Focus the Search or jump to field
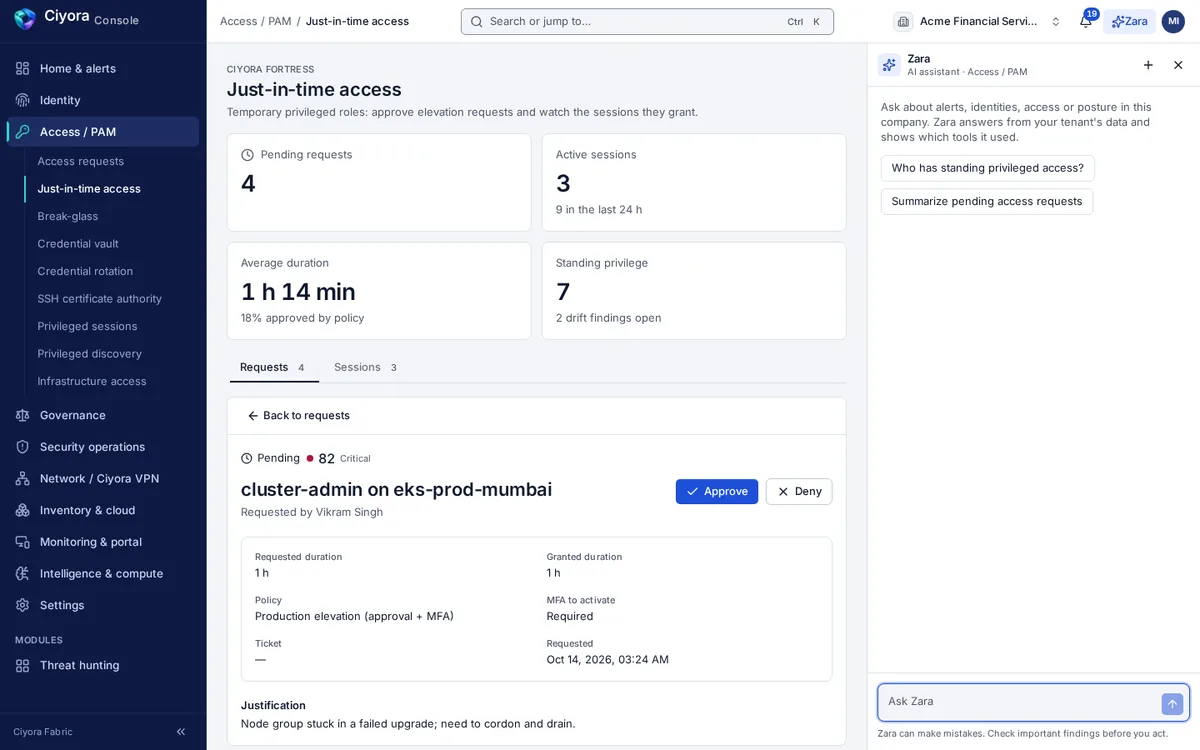 tap(647, 22)
